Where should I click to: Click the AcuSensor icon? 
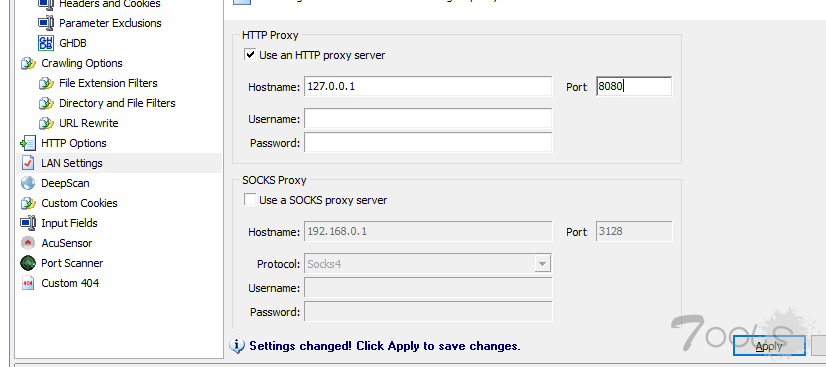28,243
